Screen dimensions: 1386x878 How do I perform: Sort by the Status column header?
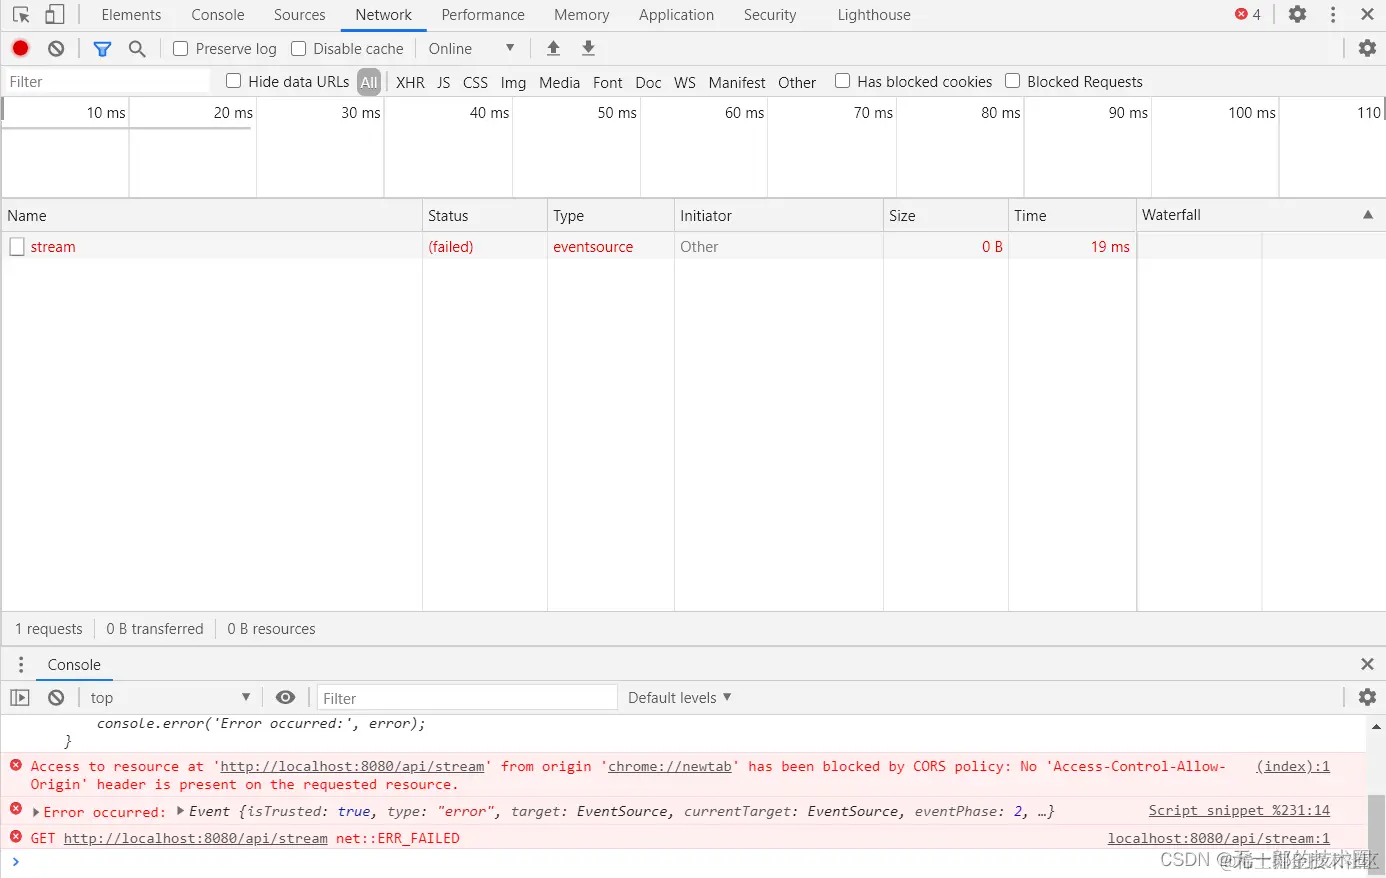[x=485, y=216]
